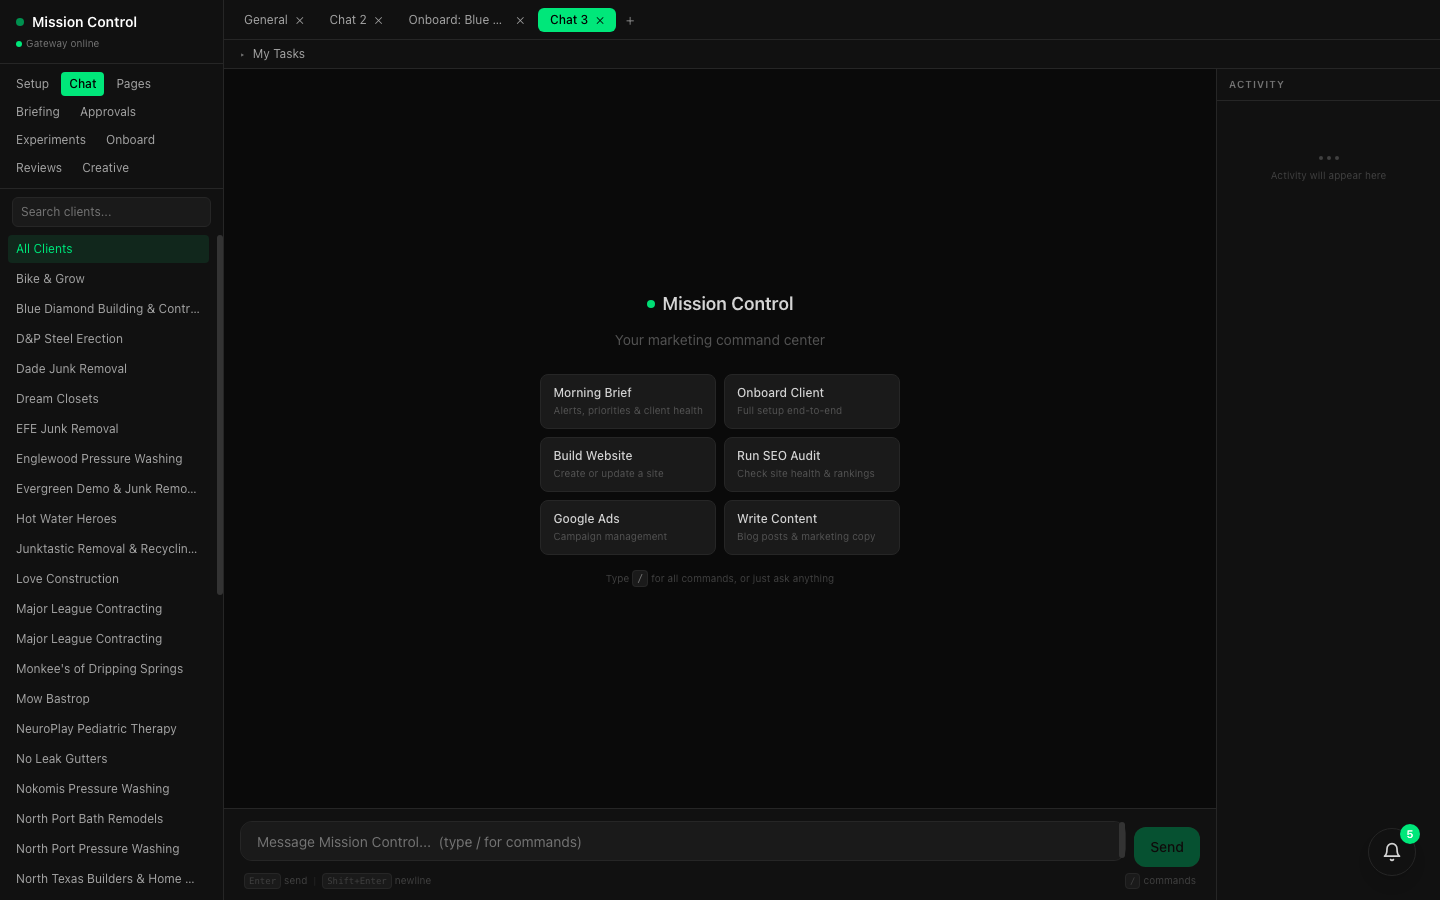Close the Chat 3 tab

coord(600,20)
